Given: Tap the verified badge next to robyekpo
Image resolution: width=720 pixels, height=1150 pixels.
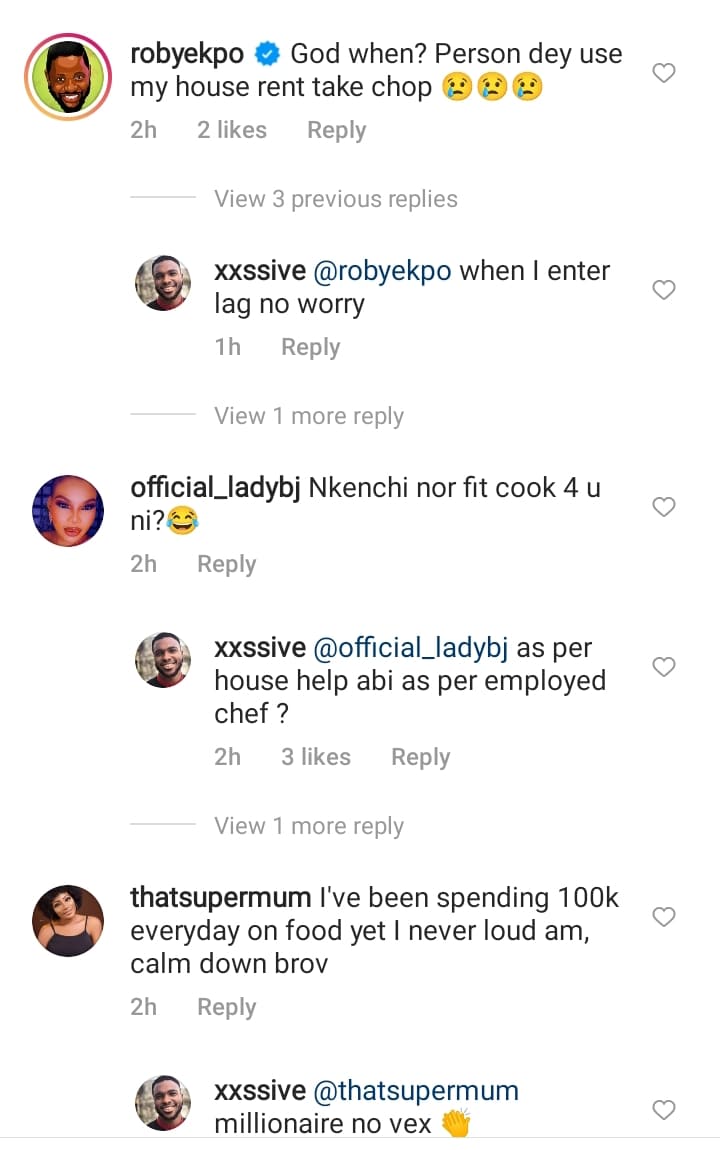Looking at the screenshot, I should 267,53.
